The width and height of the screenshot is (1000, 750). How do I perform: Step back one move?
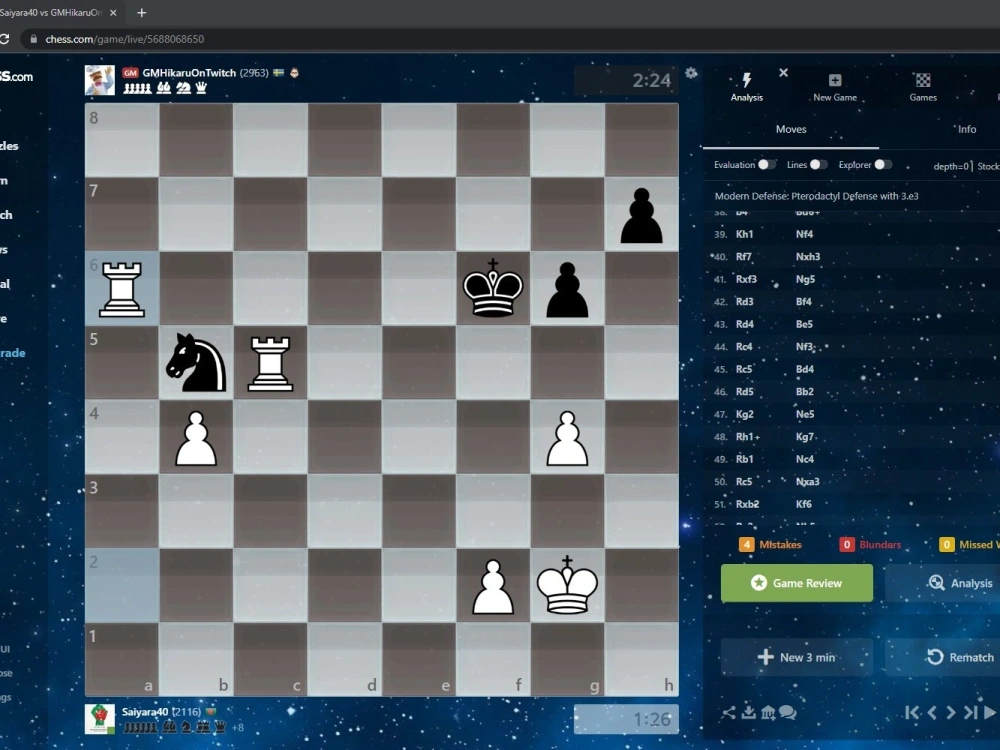coord(932,712)
